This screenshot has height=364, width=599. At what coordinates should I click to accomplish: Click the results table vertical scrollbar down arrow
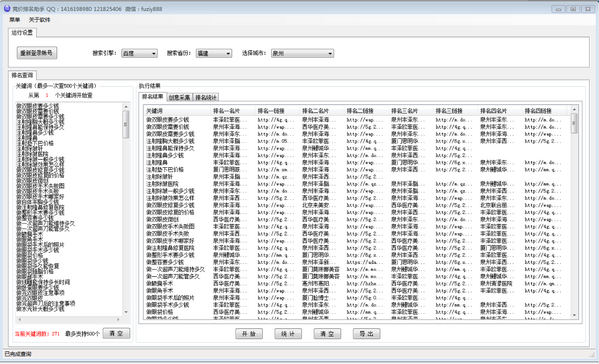574,315
